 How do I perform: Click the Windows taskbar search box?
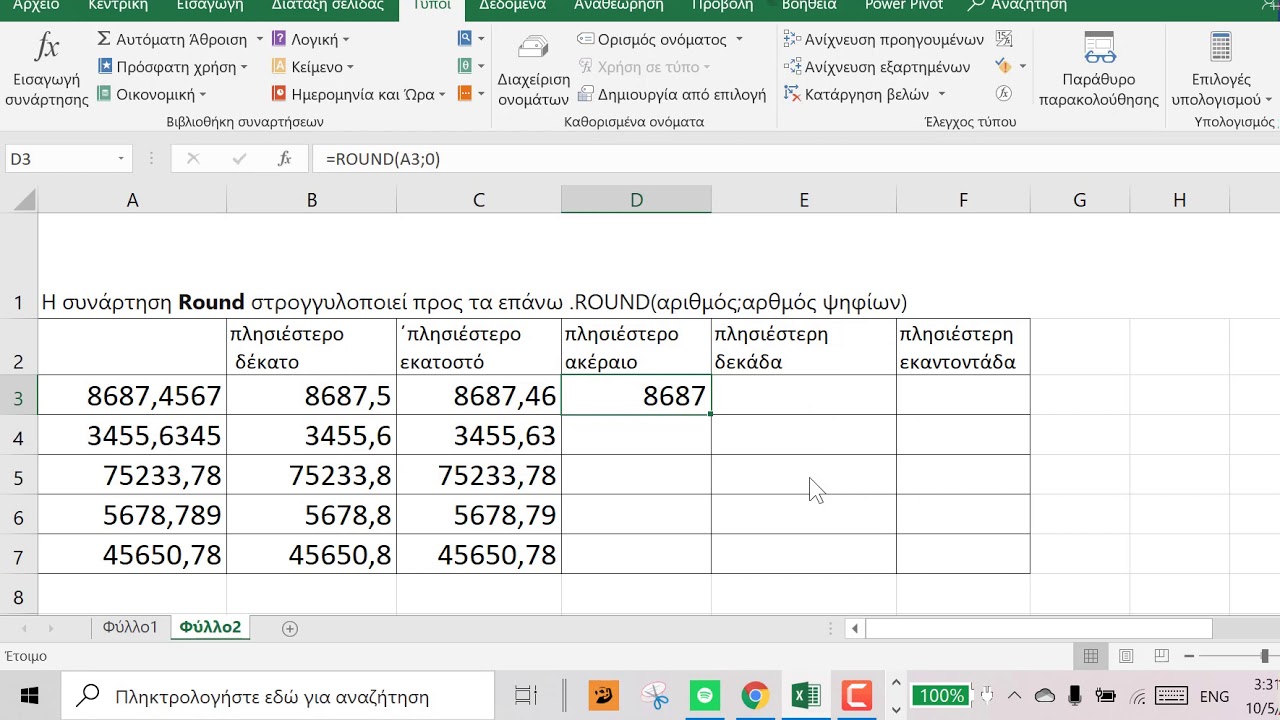coord(278,696)
